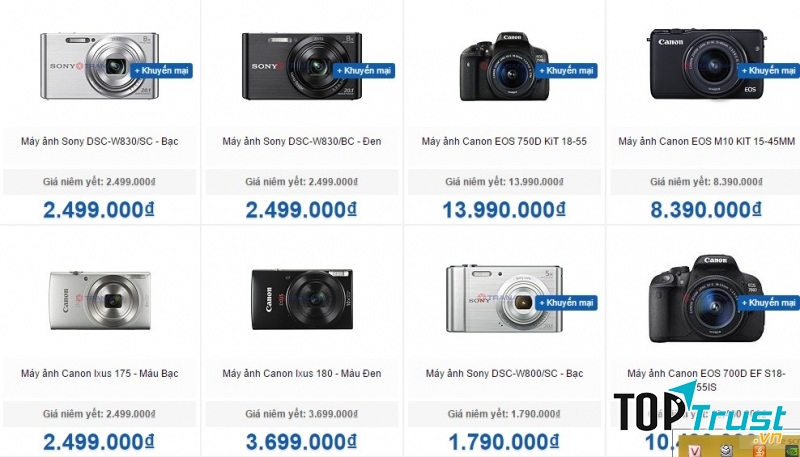Click the silver Canon Ixus 175 camera image
800x457 pixels.
point(100,300)
